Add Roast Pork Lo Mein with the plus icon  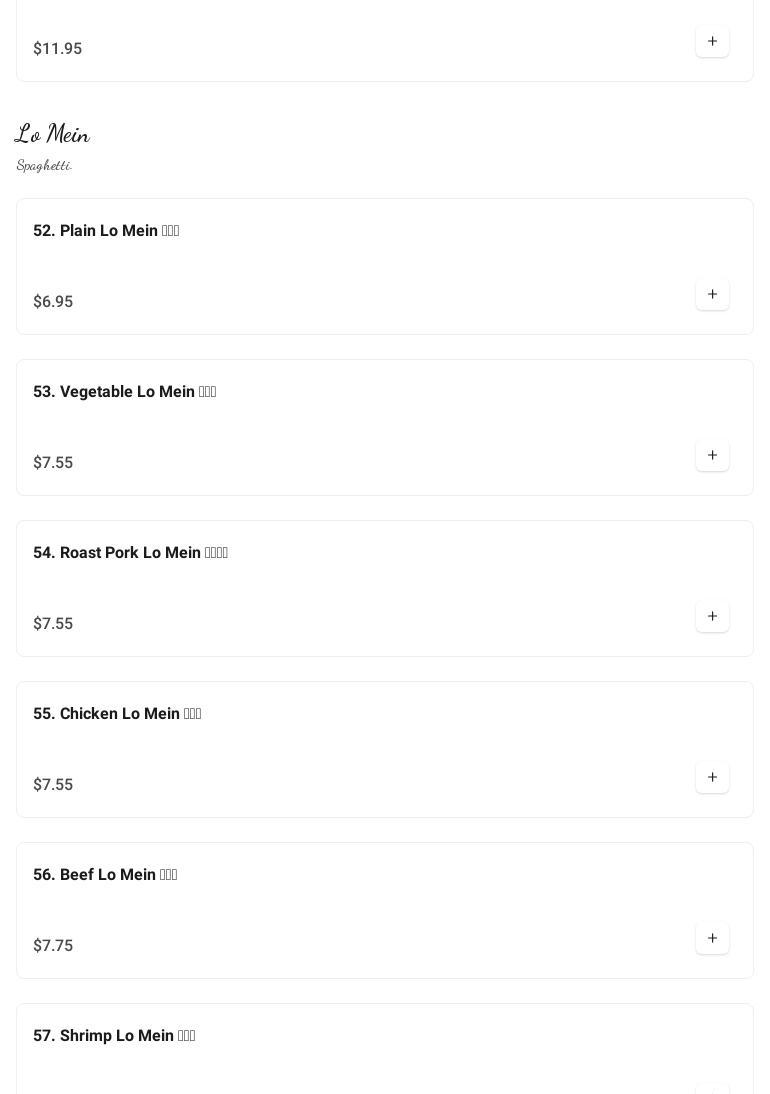pyautogui.click(x=712, y=617)
